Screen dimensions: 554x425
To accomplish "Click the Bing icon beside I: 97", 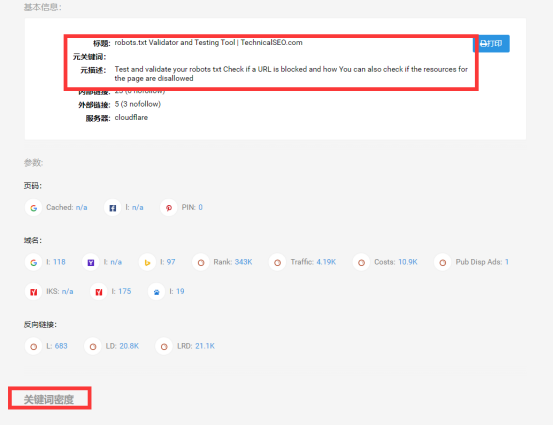I will tap(147, 262).
